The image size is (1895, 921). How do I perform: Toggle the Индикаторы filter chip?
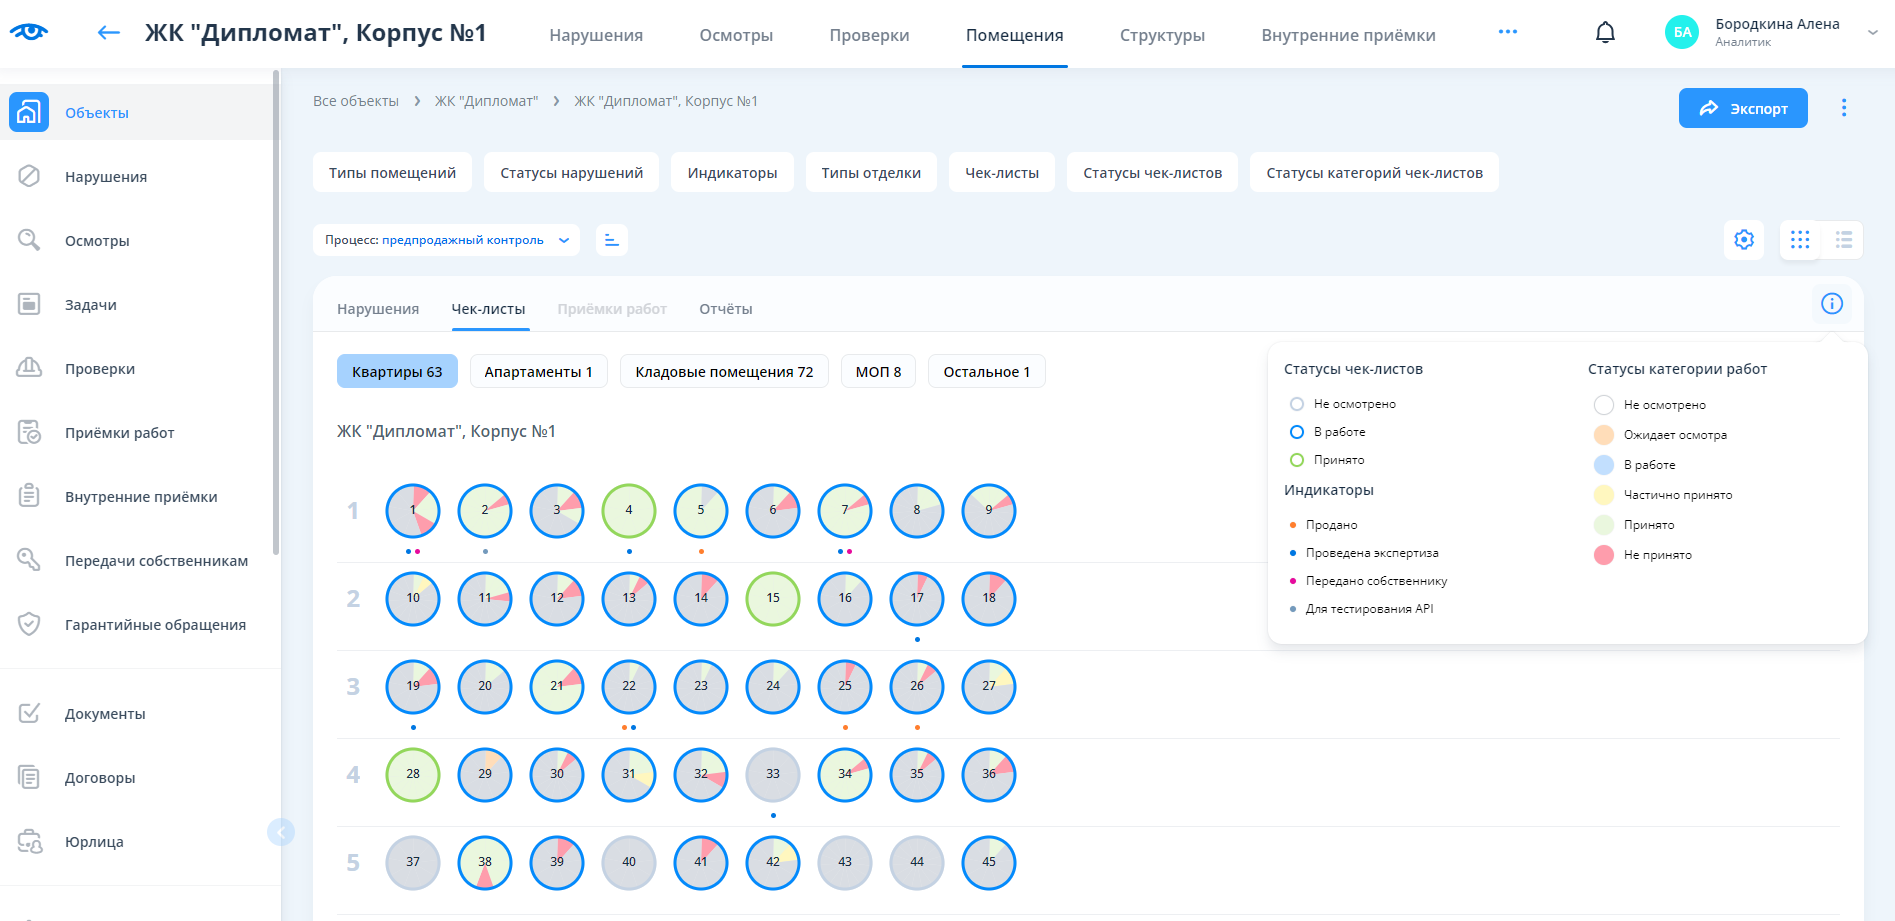732,173
